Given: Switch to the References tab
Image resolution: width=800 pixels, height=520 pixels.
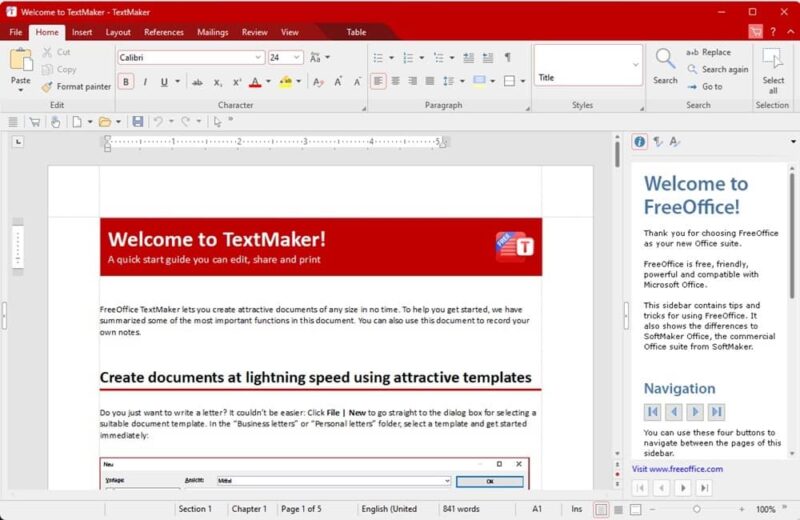Looking at the screenshot, I should [164, 32].
